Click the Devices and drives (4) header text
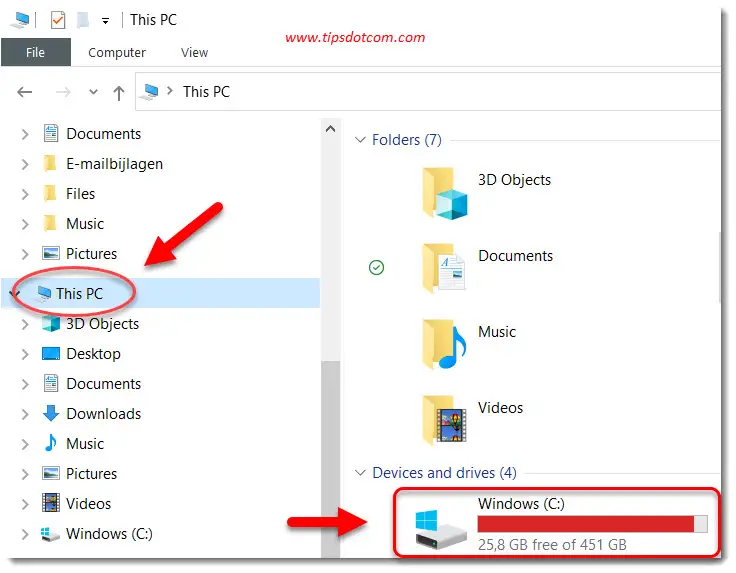Screen dimensions: 736x573 [x=445, y=473]
